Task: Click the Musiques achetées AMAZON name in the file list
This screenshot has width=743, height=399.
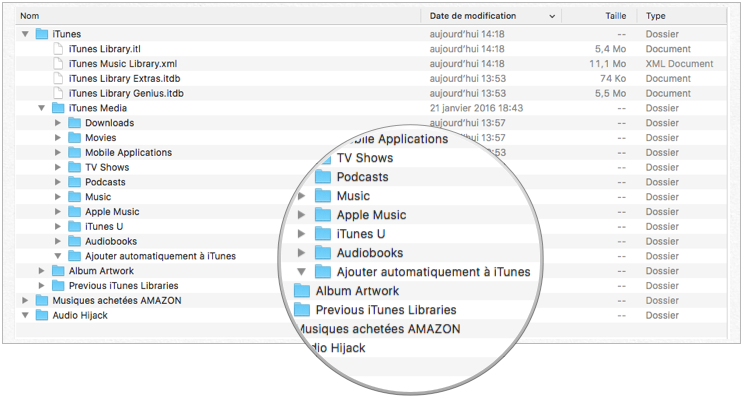Action: tap(117, 300)
